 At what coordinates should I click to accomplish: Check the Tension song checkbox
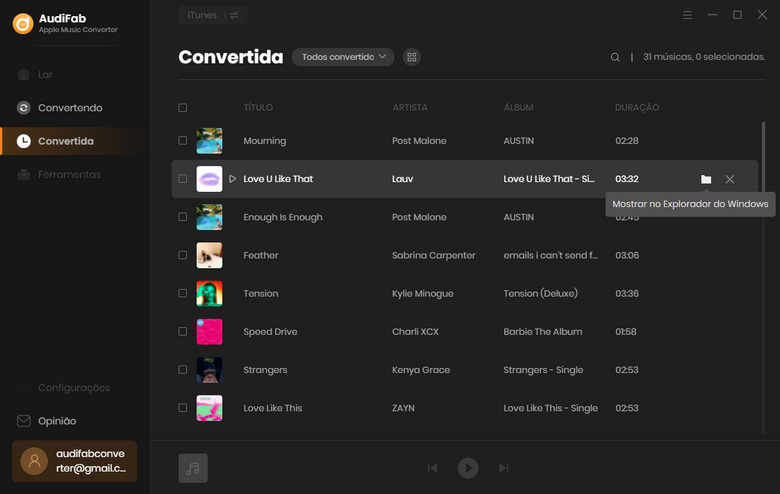click(183, 293)
